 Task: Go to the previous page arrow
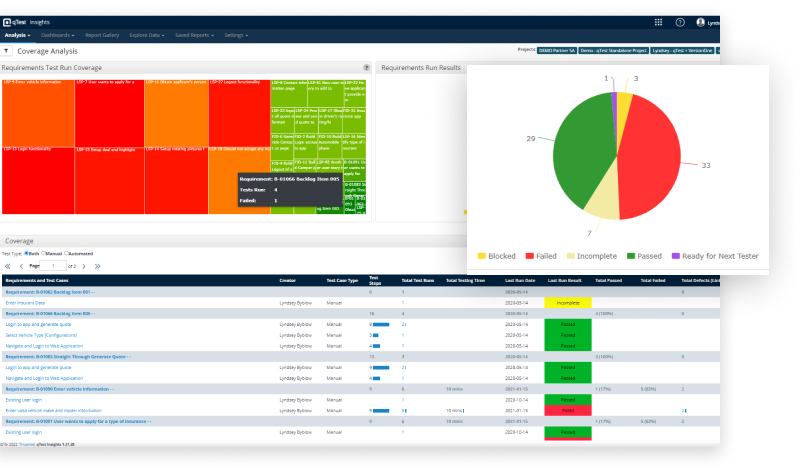[20, 267]
